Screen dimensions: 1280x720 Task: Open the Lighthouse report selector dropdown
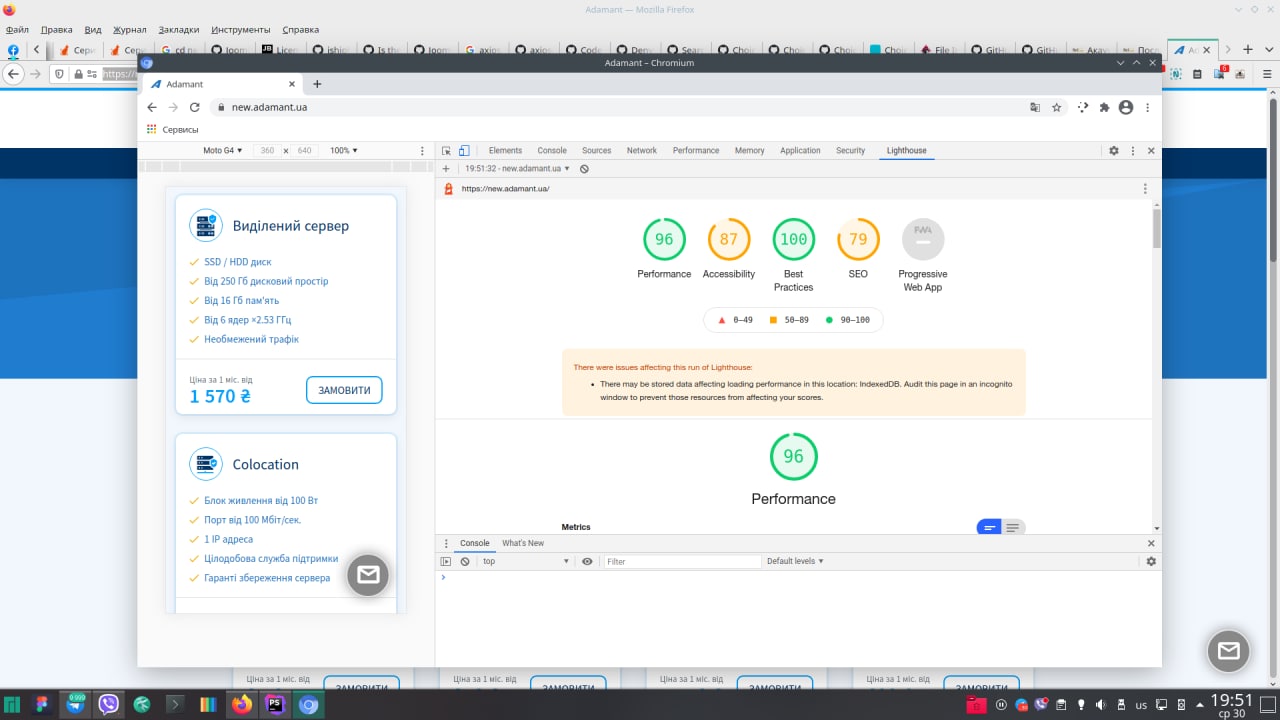tap(517, 169)
